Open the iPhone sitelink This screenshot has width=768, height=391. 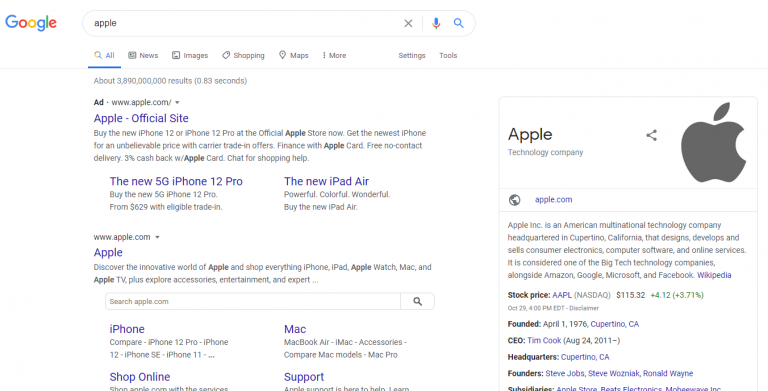127,329
